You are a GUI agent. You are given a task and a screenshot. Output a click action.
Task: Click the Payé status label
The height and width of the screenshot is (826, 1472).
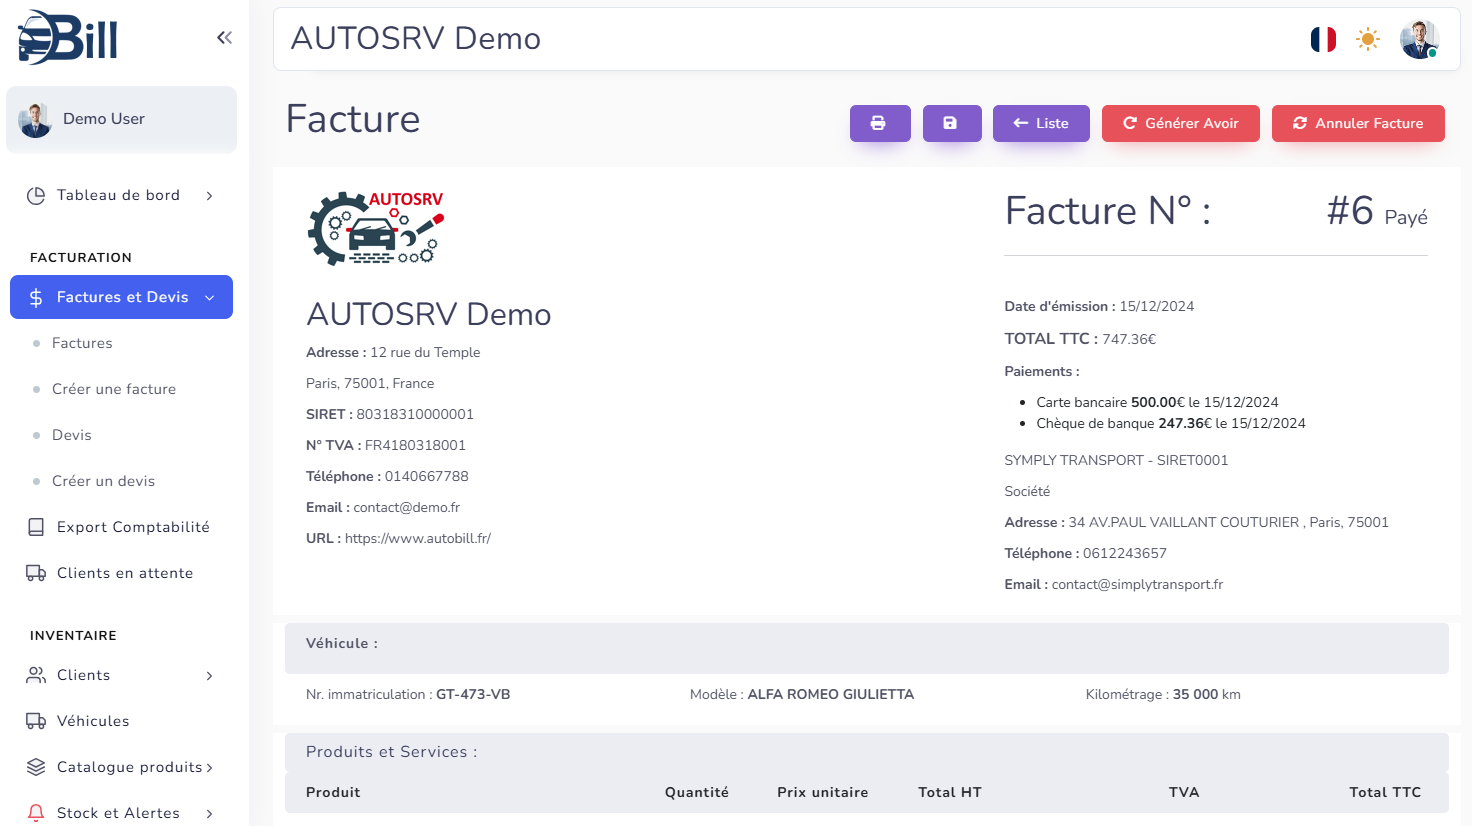1406,217
